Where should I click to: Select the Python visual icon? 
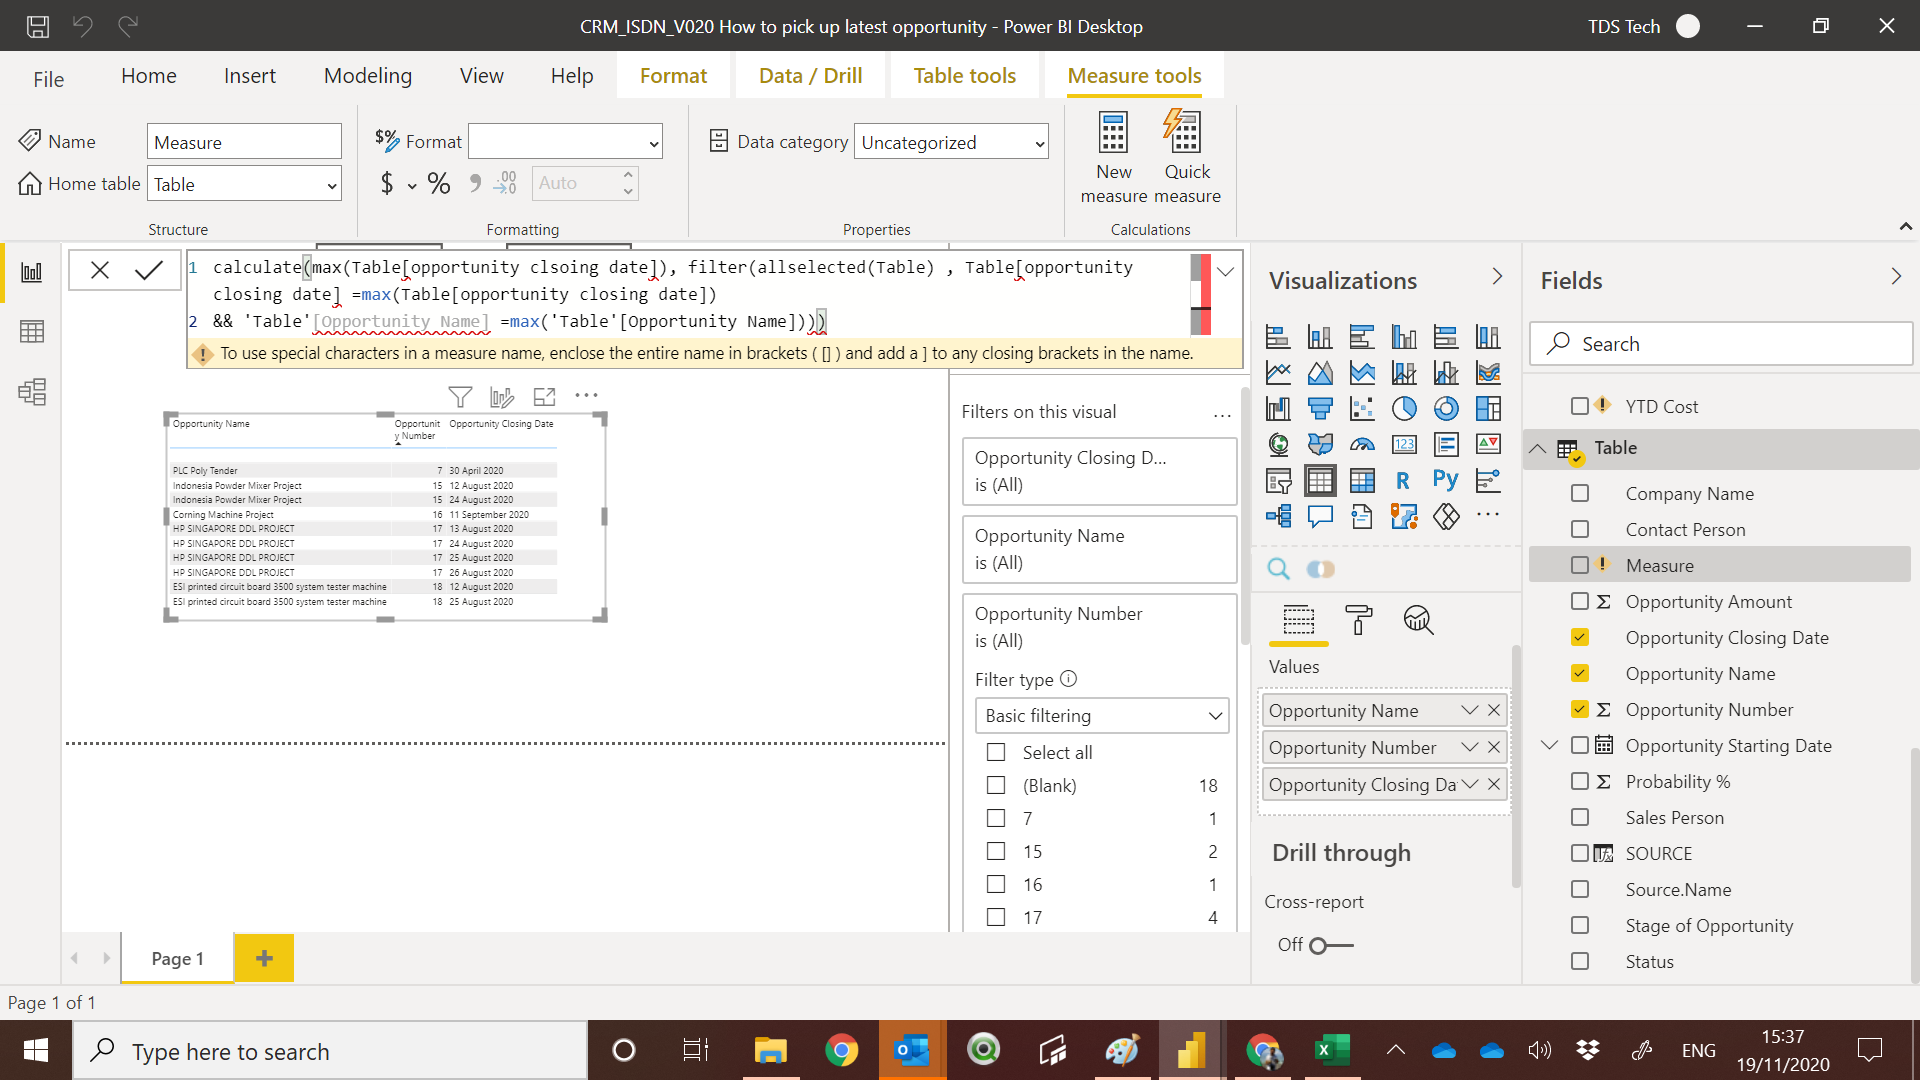pos(1446,480)
